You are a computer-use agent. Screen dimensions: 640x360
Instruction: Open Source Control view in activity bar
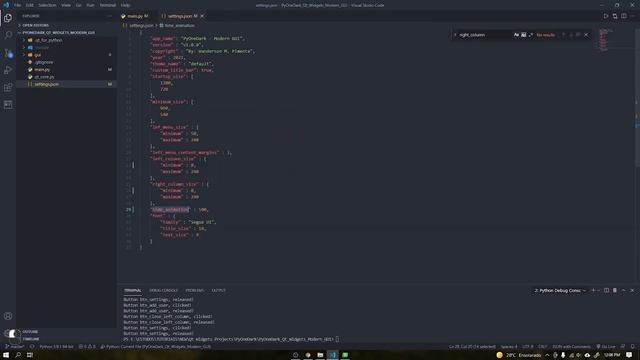click(8, 53)
